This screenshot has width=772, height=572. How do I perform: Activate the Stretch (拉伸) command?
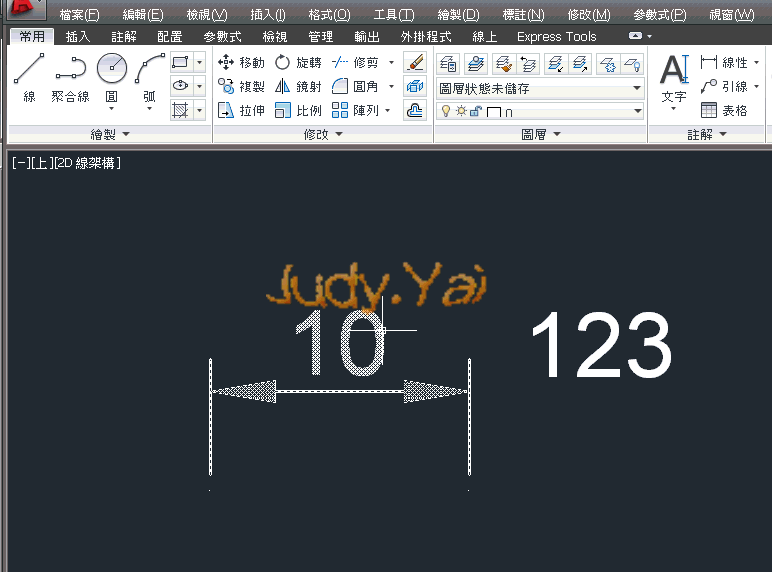[241, 110]
